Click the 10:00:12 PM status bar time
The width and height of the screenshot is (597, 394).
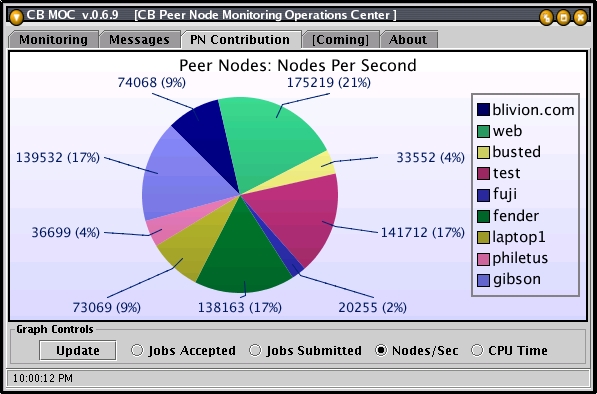pos(43,378)
